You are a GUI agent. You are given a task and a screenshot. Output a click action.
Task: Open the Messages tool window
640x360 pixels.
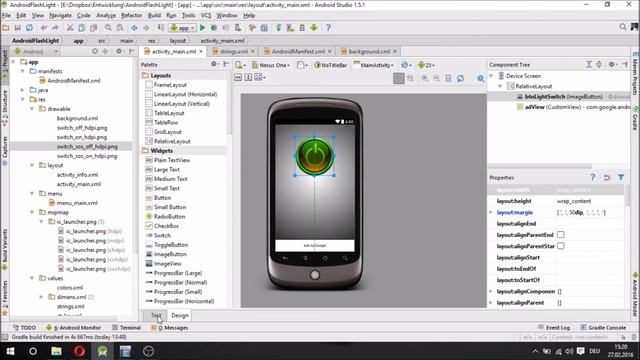point(169,327)
